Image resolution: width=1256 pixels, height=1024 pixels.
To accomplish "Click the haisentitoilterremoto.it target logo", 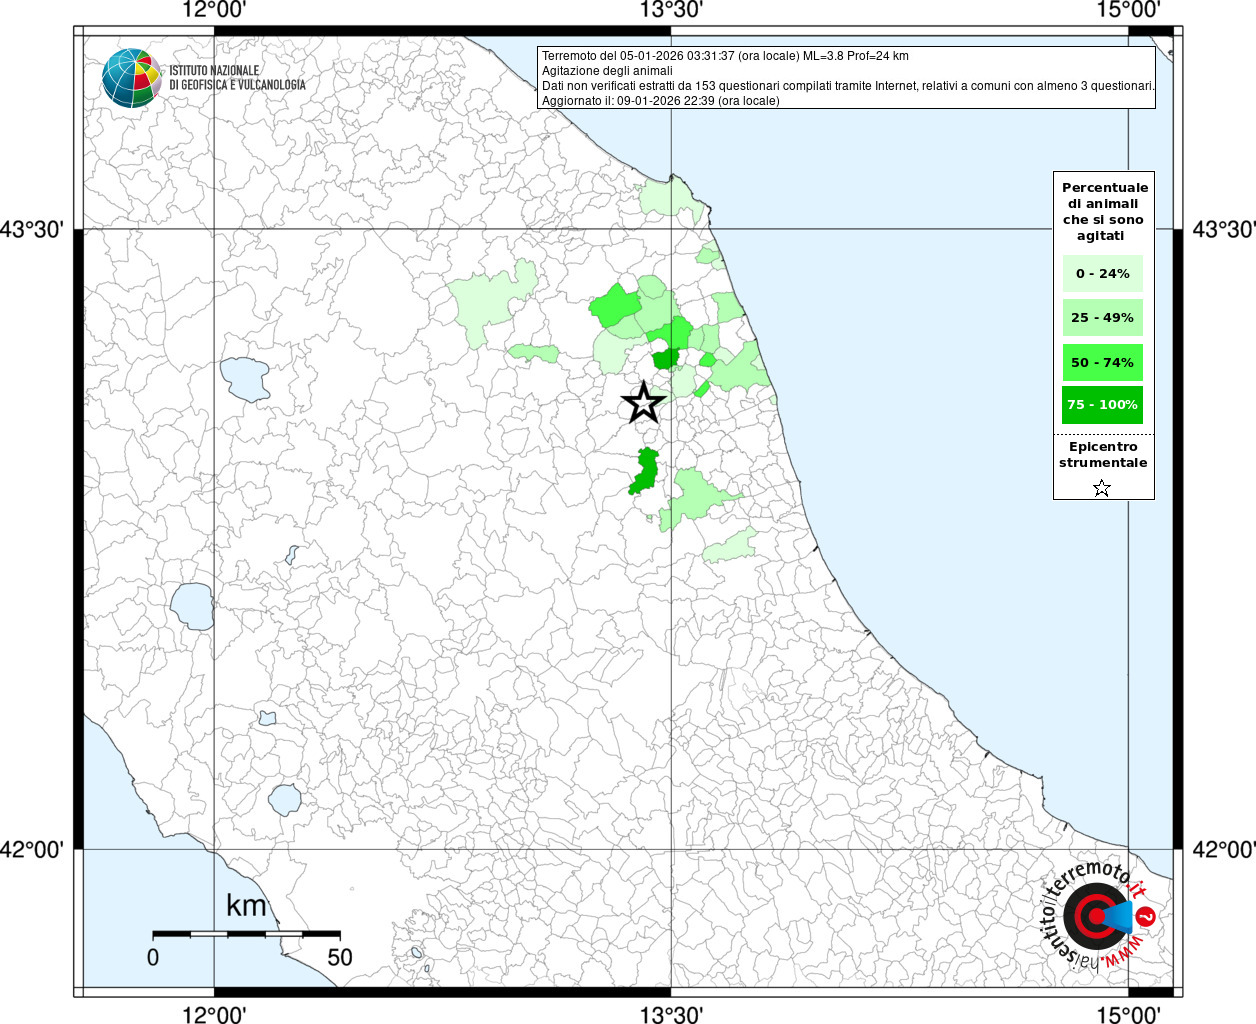I will [x=1096, y=916].
